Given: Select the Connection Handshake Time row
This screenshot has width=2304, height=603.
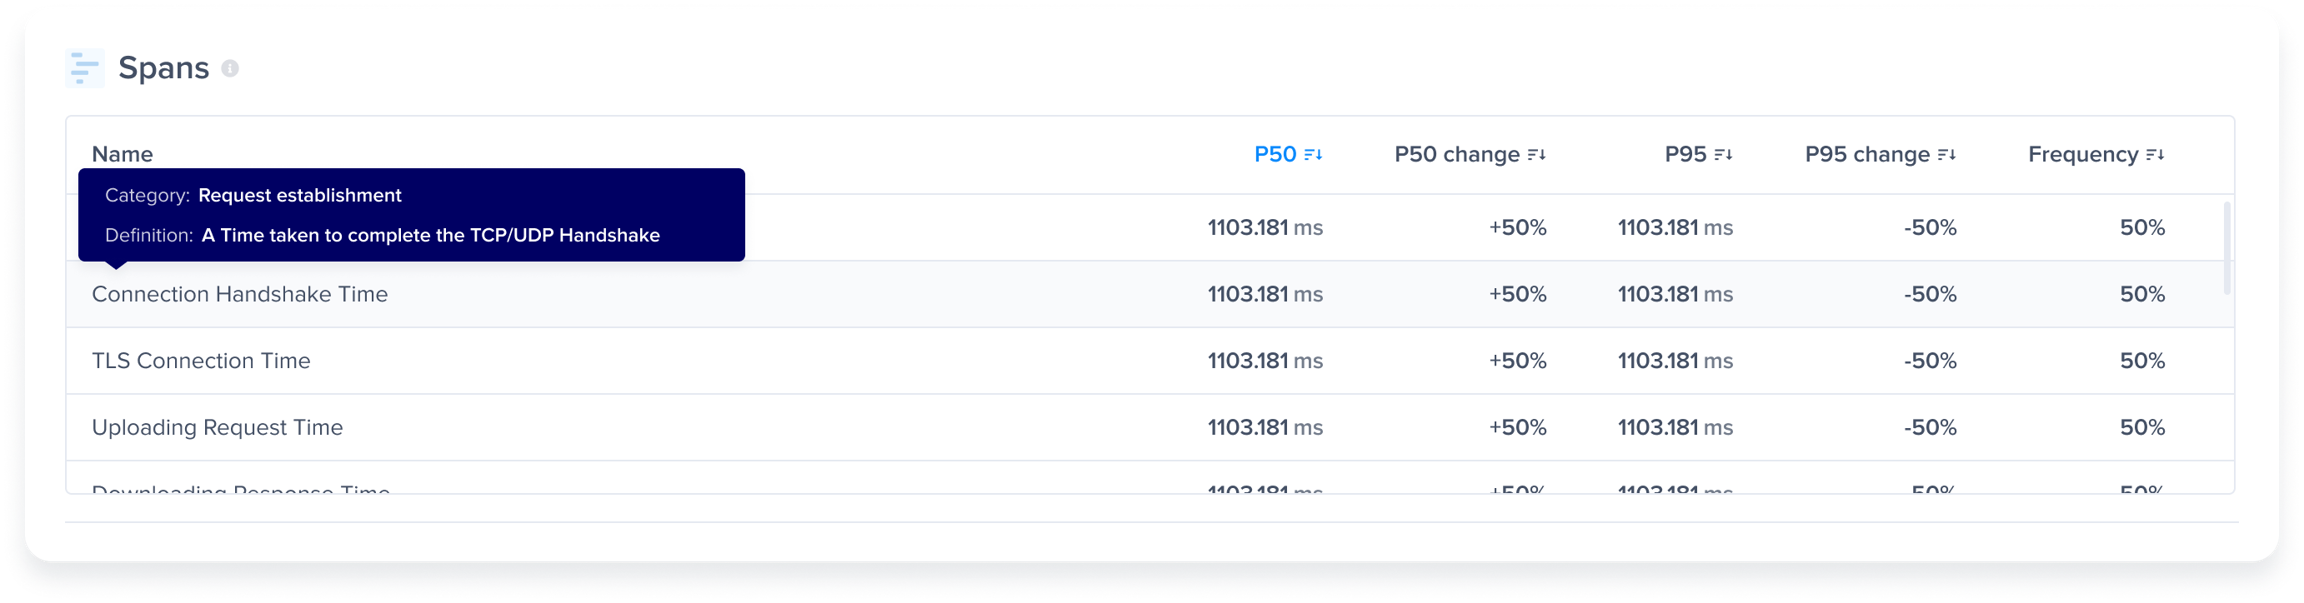Looking at the screenshot, I should [x=240, y=294].
